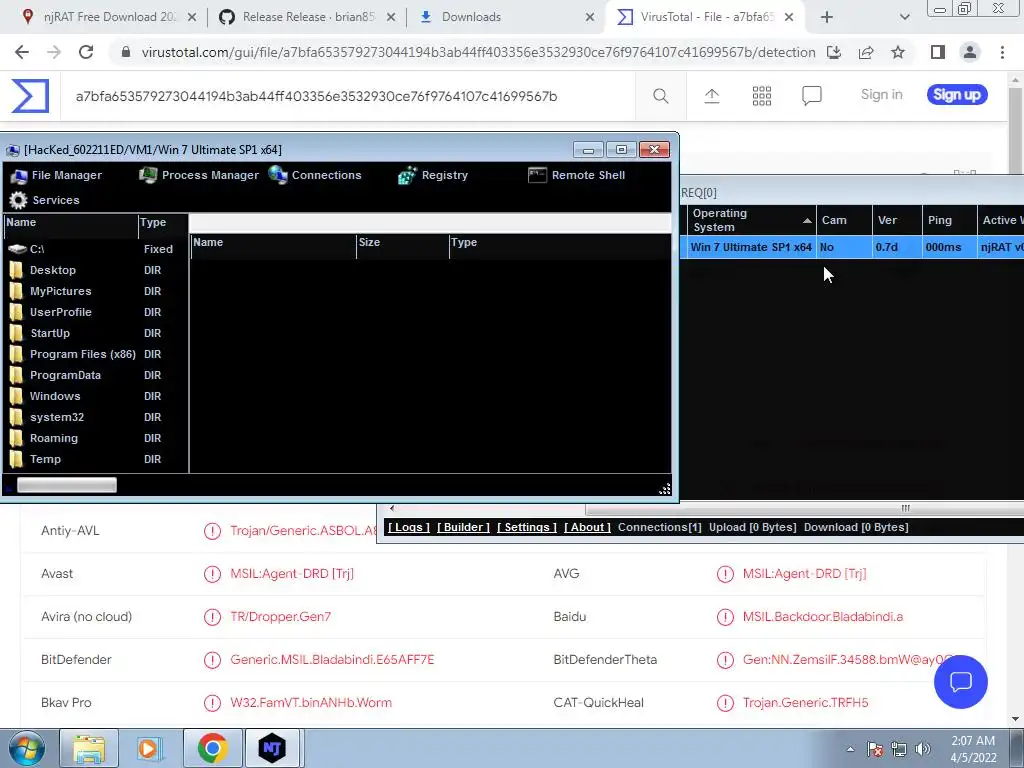Open the Services tool
This screenshot has height=768, width=1024.
pos(44,200)
